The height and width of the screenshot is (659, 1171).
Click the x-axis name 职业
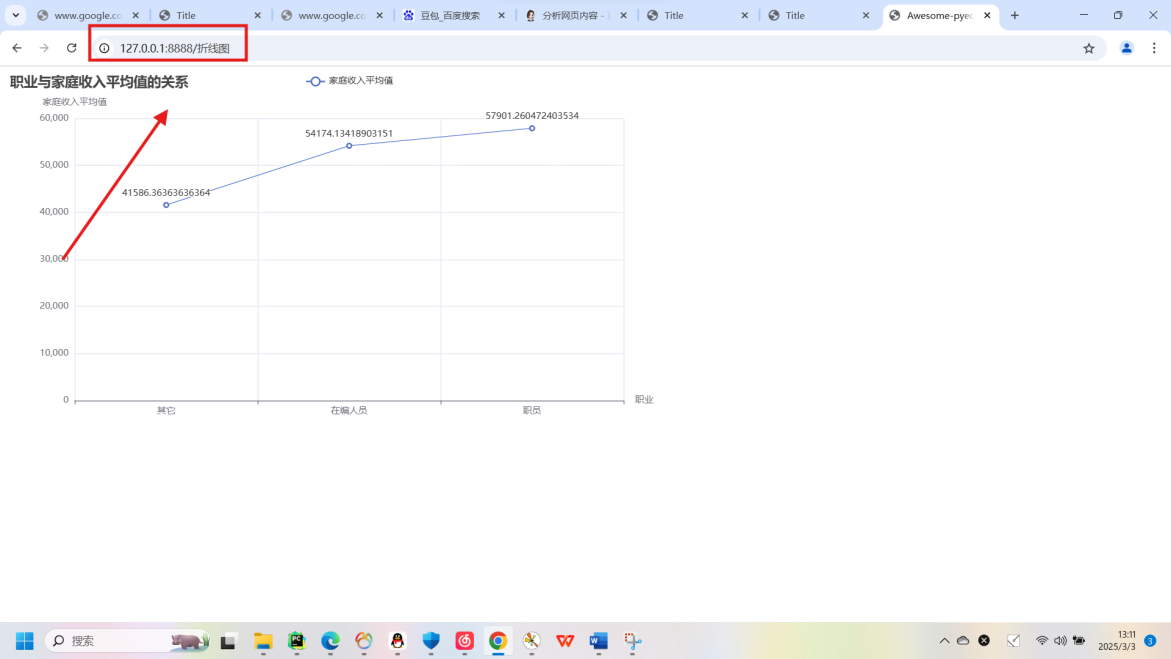(644, 400)
